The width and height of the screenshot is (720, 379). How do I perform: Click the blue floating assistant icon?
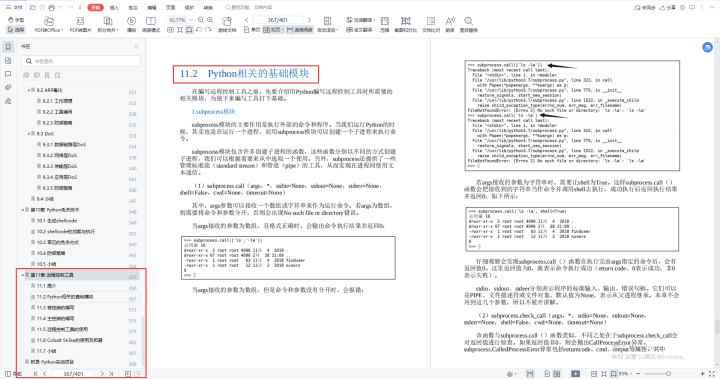(707, 47)
